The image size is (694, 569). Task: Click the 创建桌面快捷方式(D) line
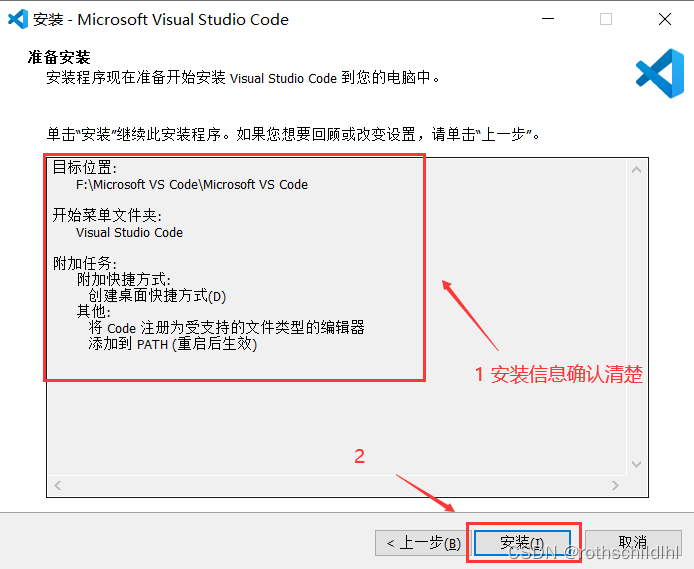[x=157, y=296]
